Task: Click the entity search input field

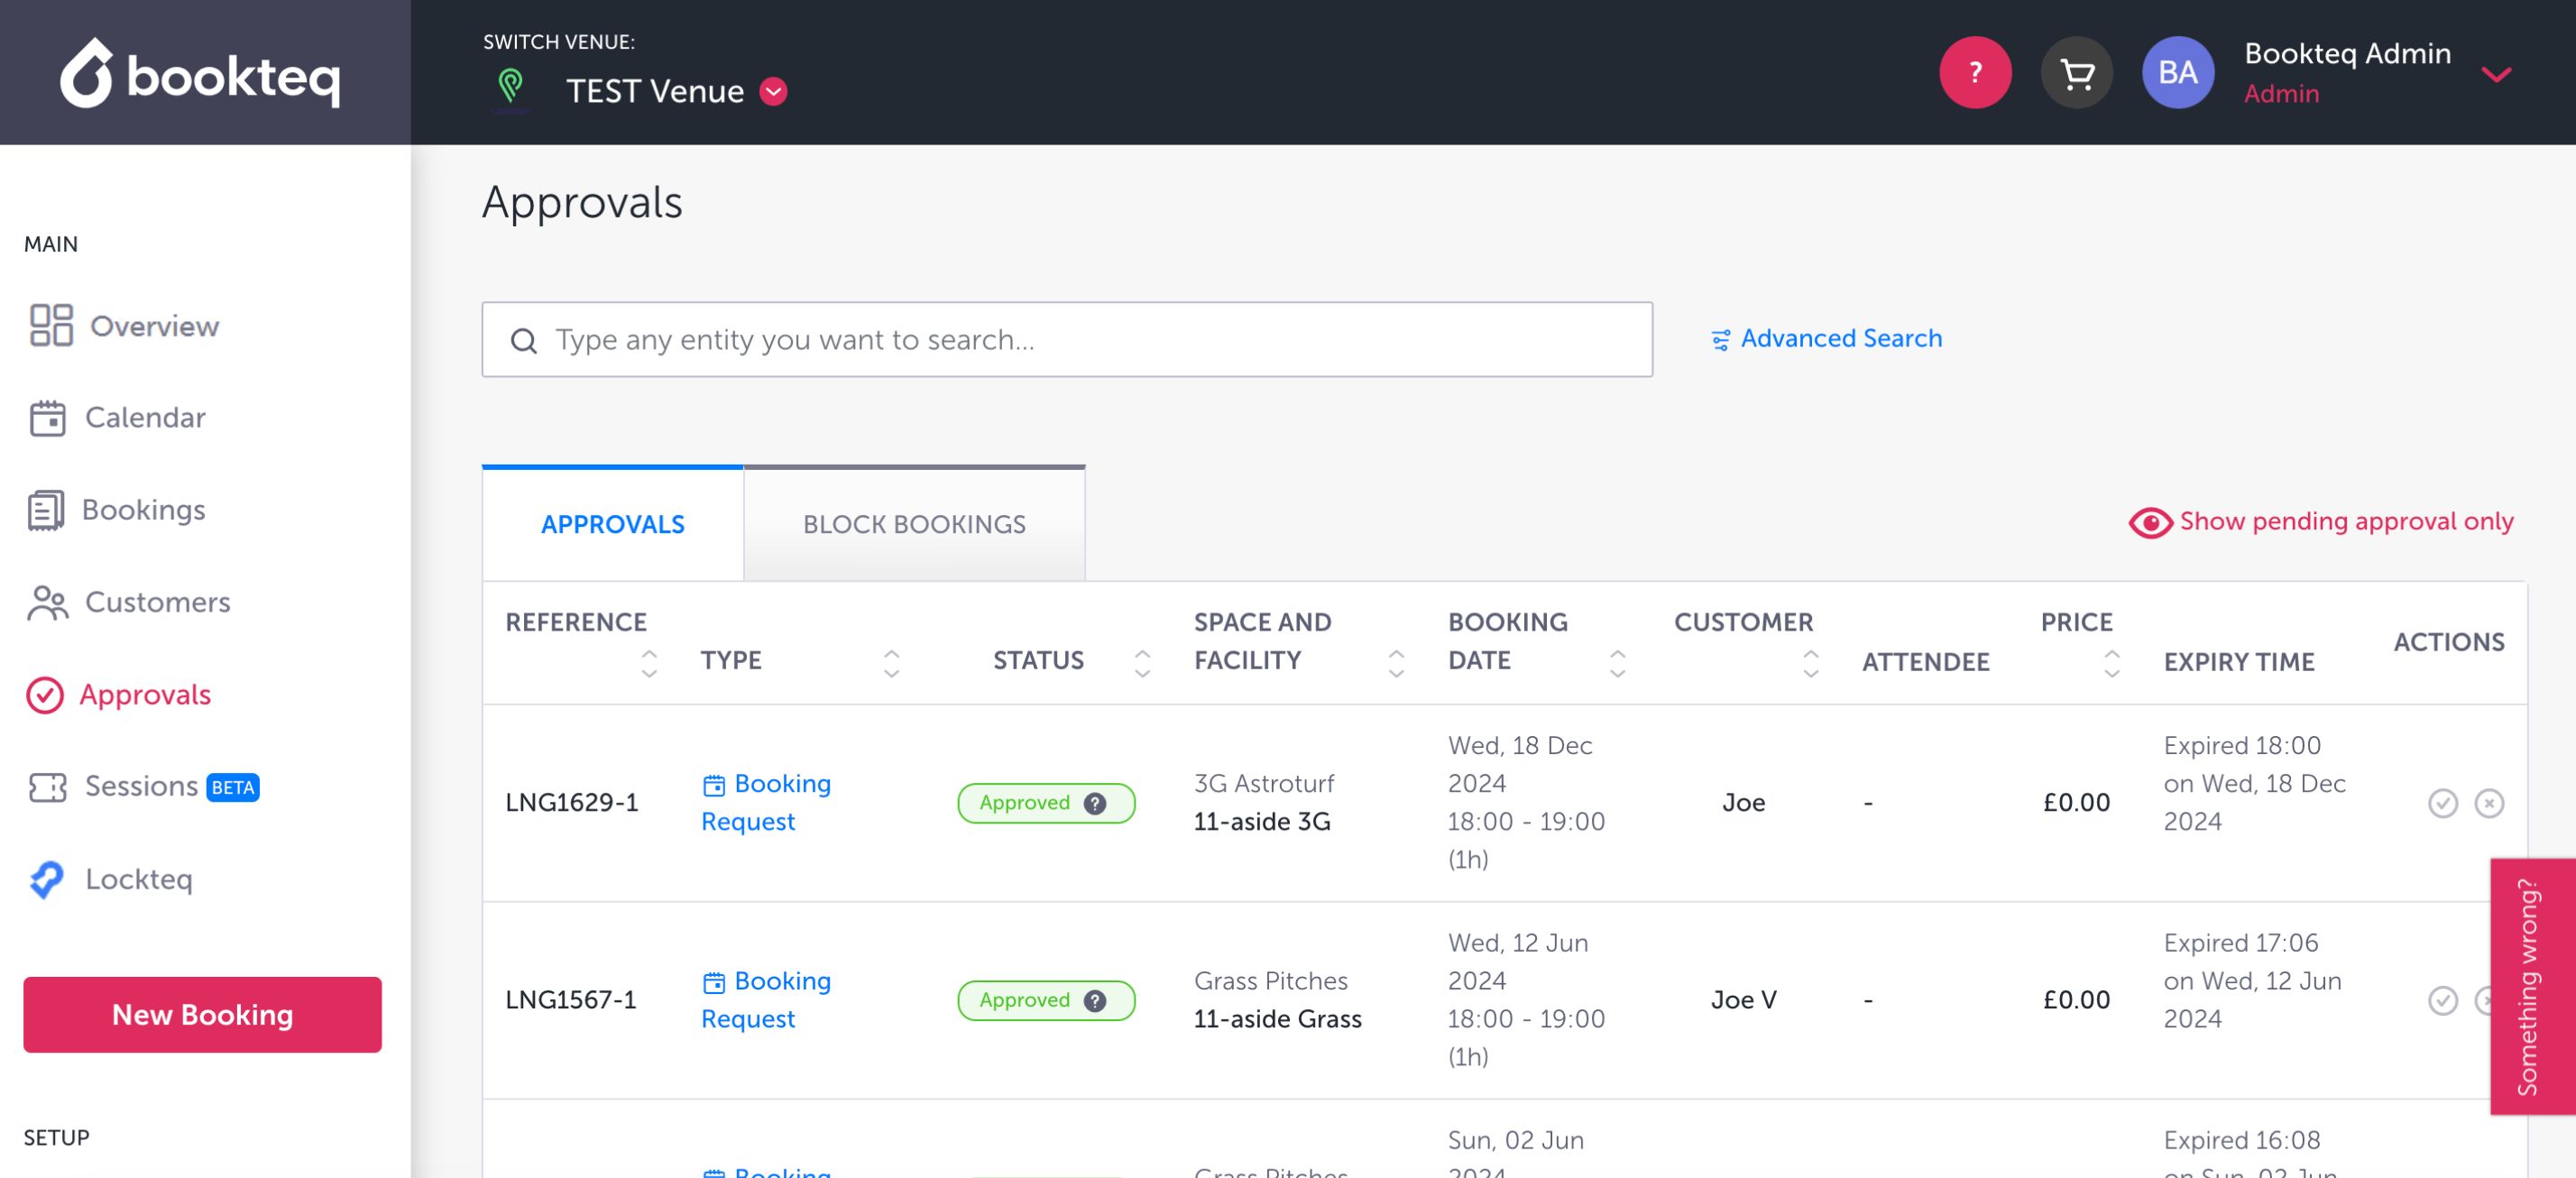Action: (1066, 340)
